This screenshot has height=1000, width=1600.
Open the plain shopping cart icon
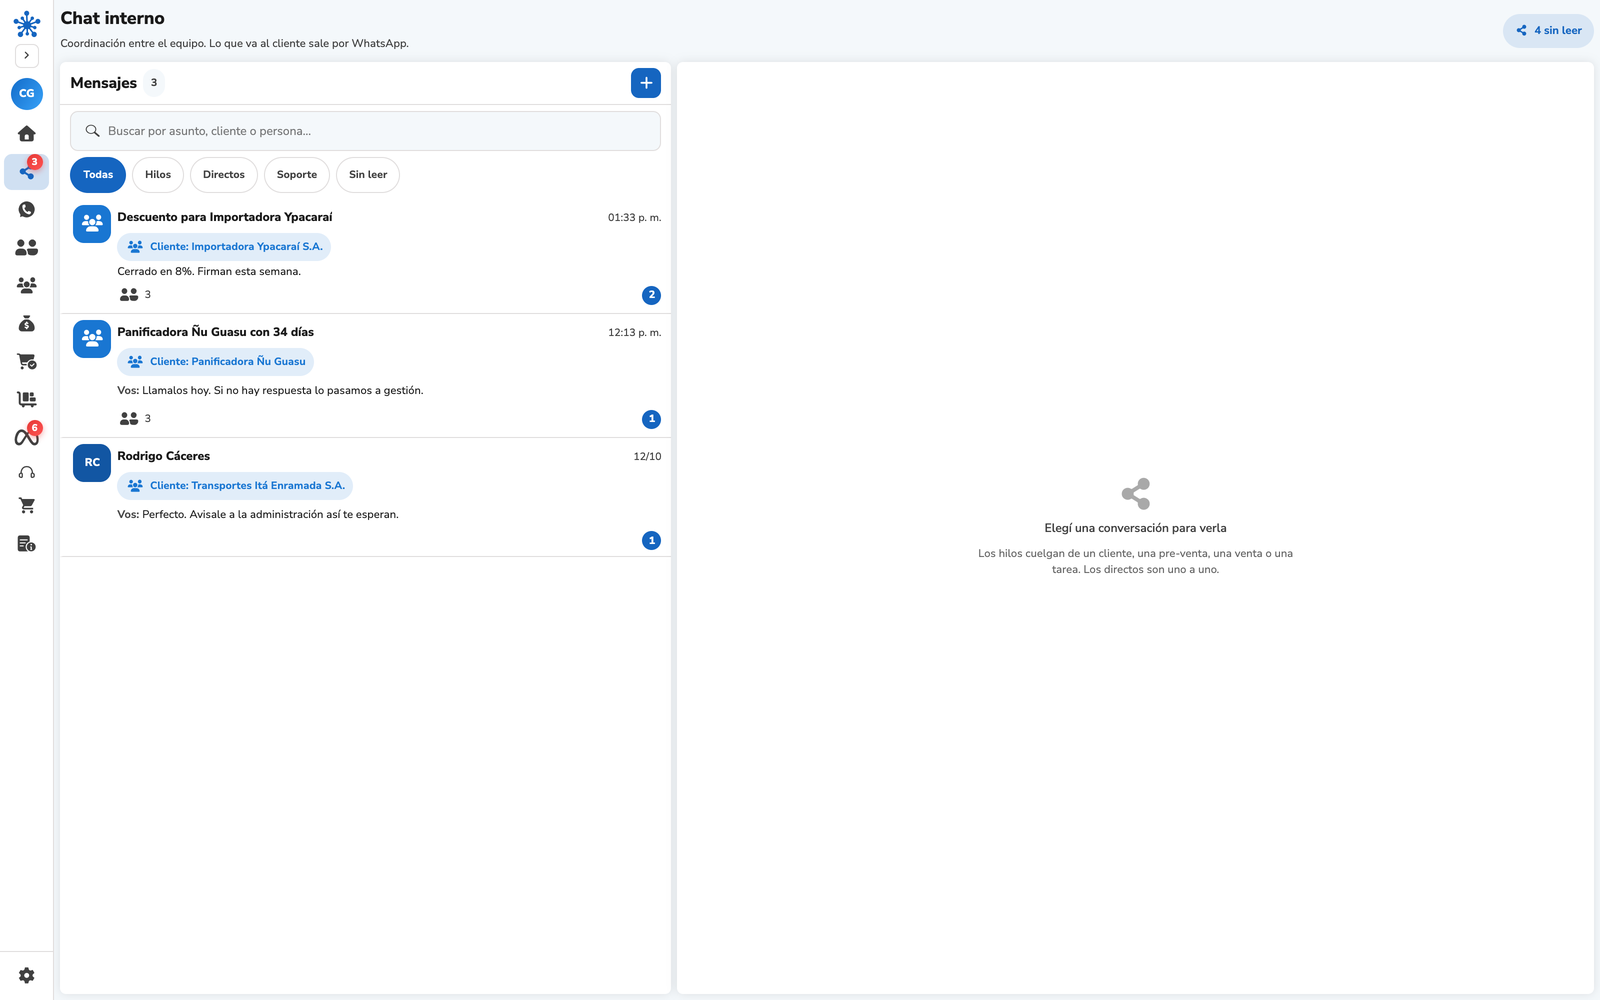(x=27, y=506)
